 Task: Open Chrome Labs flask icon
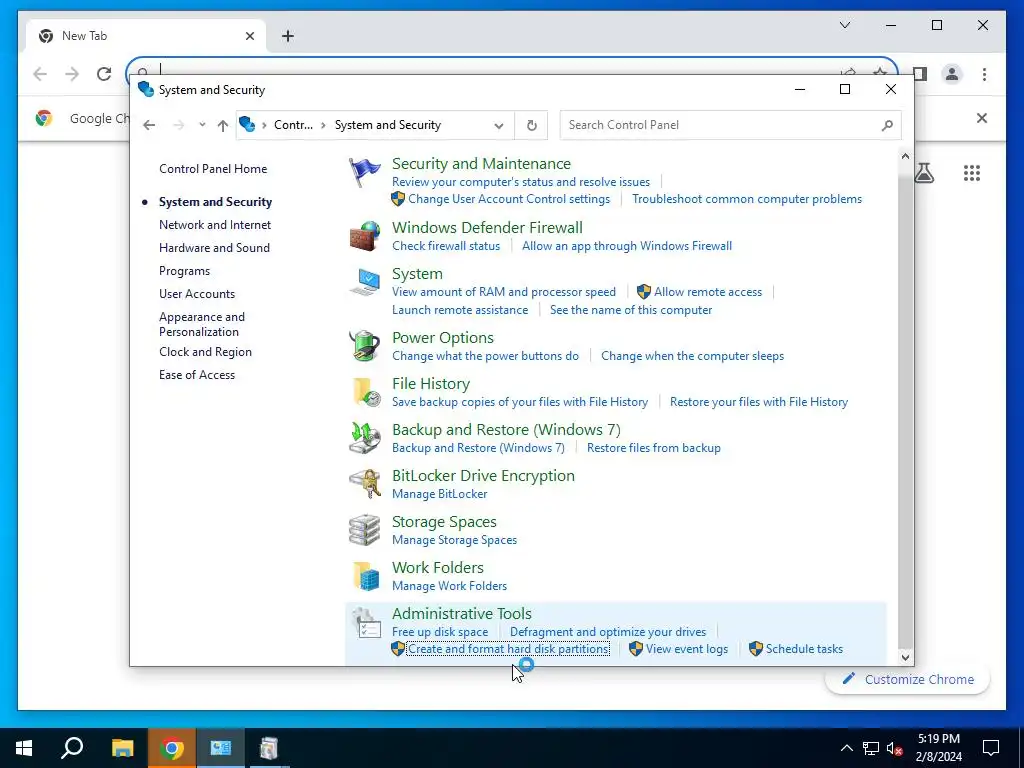(923, 173)
